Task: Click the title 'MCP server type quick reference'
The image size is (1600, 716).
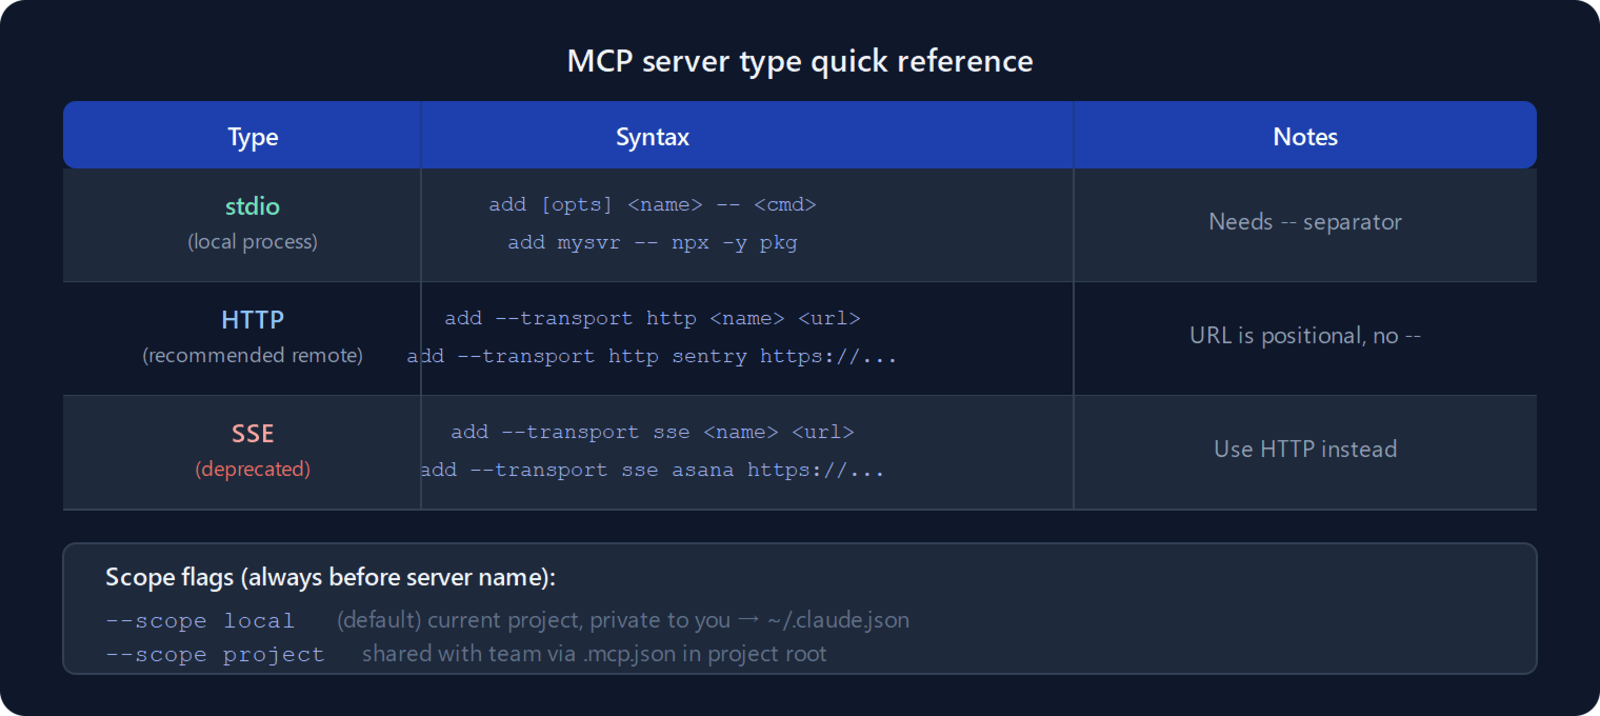Action: tap(800, 61)
